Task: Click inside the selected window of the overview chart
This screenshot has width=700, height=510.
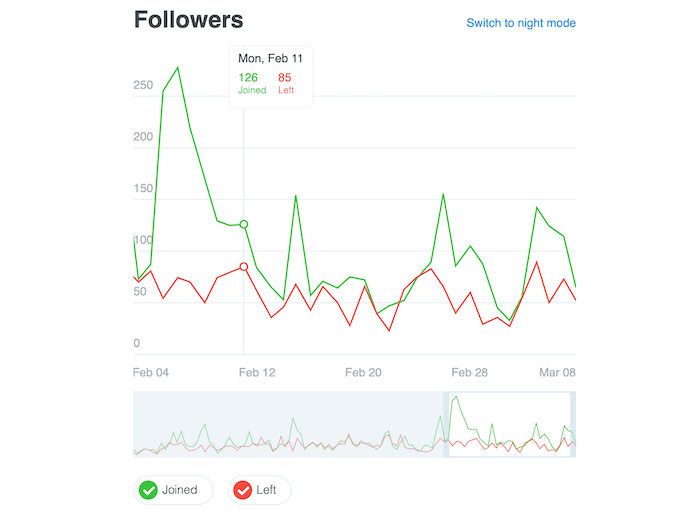Action: click(509, 424)
